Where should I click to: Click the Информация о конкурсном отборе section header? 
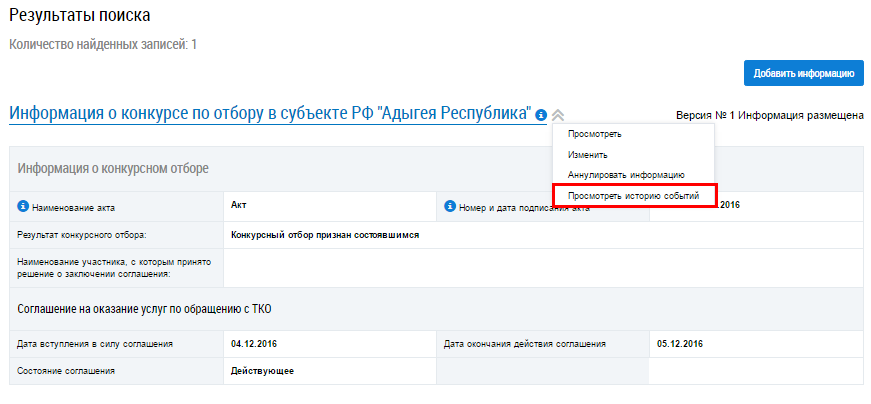pyautogui.click(x=113, y=168)
